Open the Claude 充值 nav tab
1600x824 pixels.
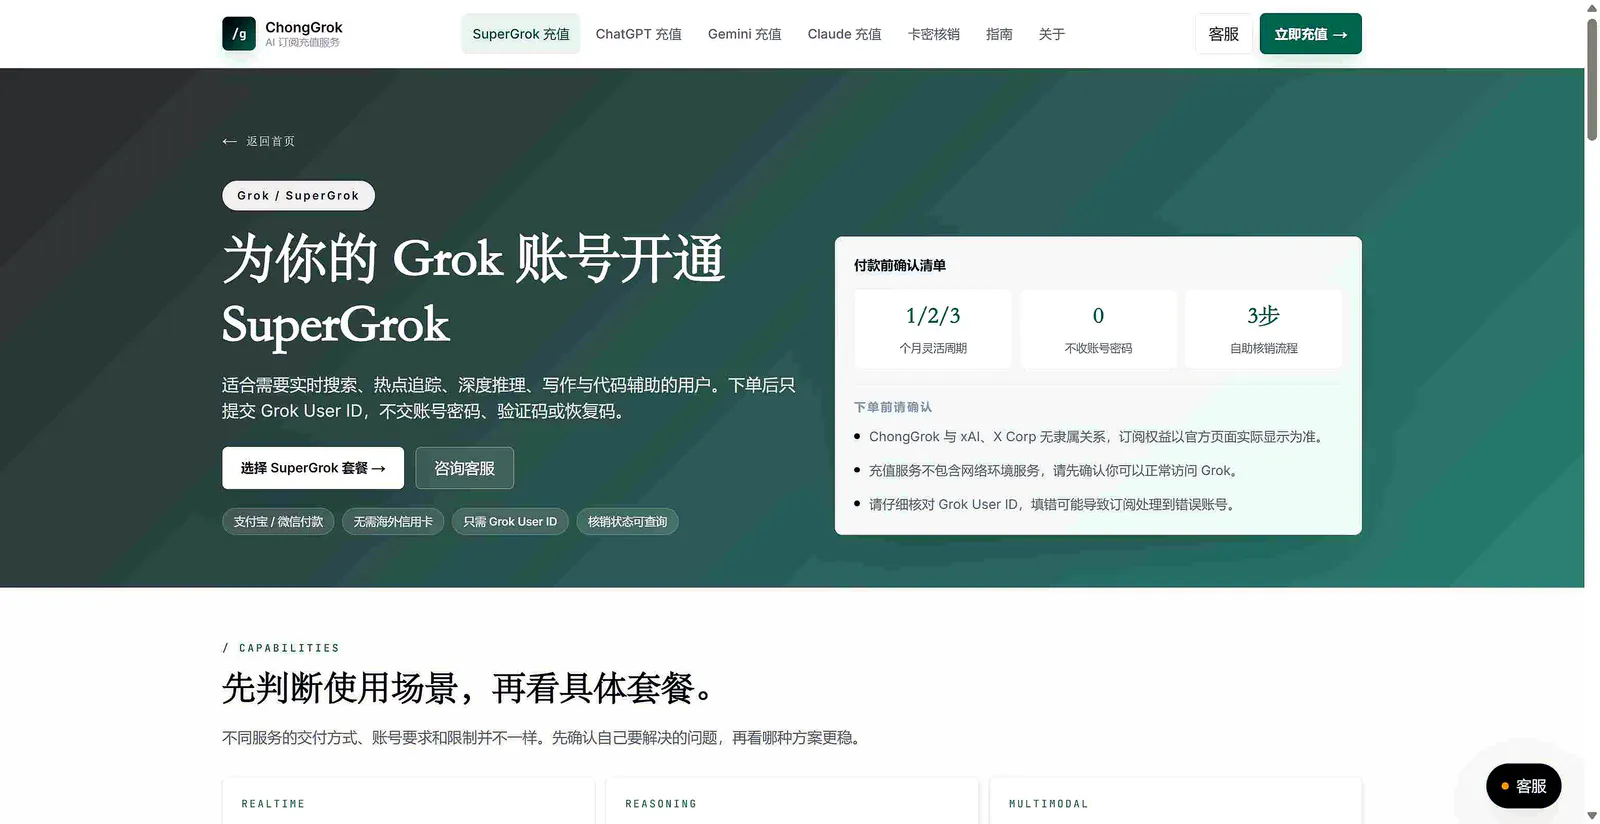(x=845, y=34)
